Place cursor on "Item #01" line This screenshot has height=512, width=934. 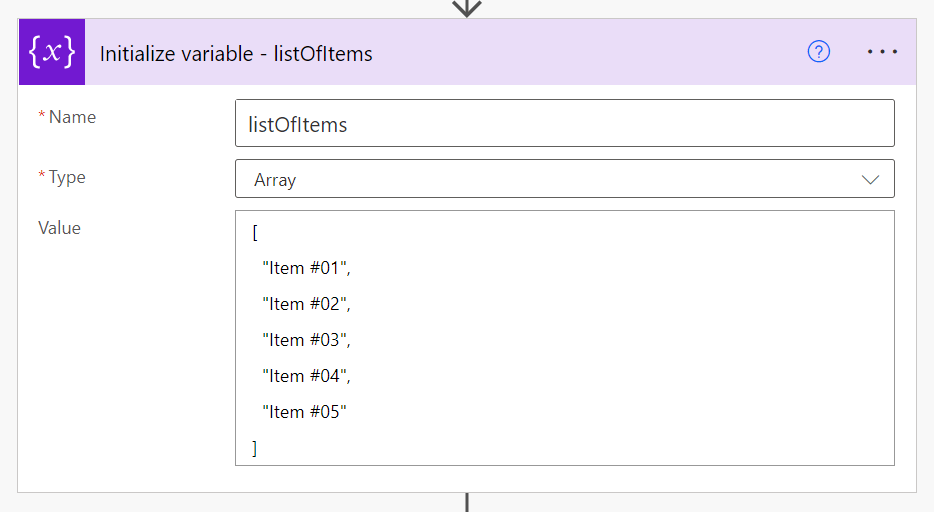(x=306, y=268)
